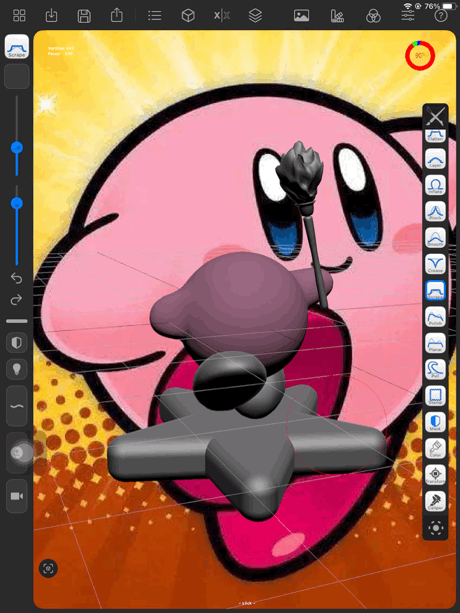
Task: Toggle the symmetry mirror icon
Action: tap(222, 16)
